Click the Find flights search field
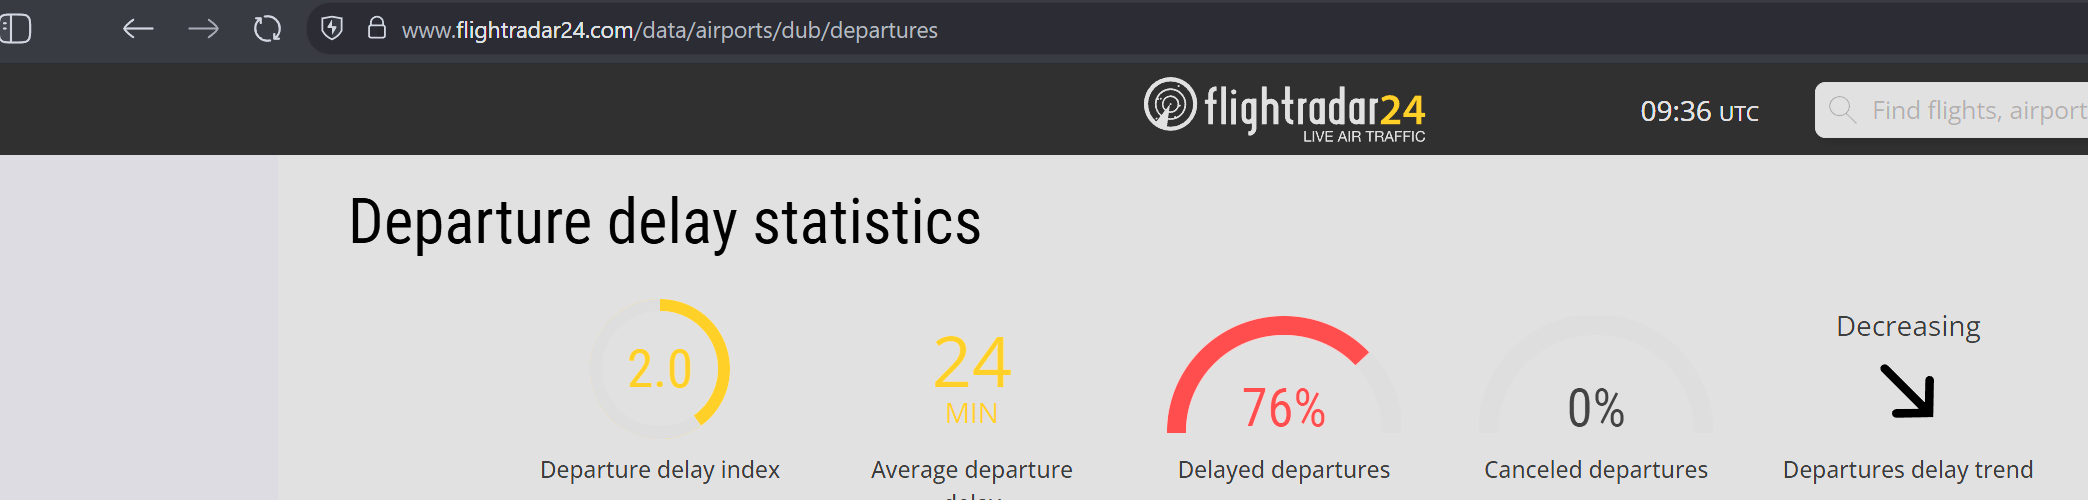This screenshot has width=2088, height=500. (1952, 110)
